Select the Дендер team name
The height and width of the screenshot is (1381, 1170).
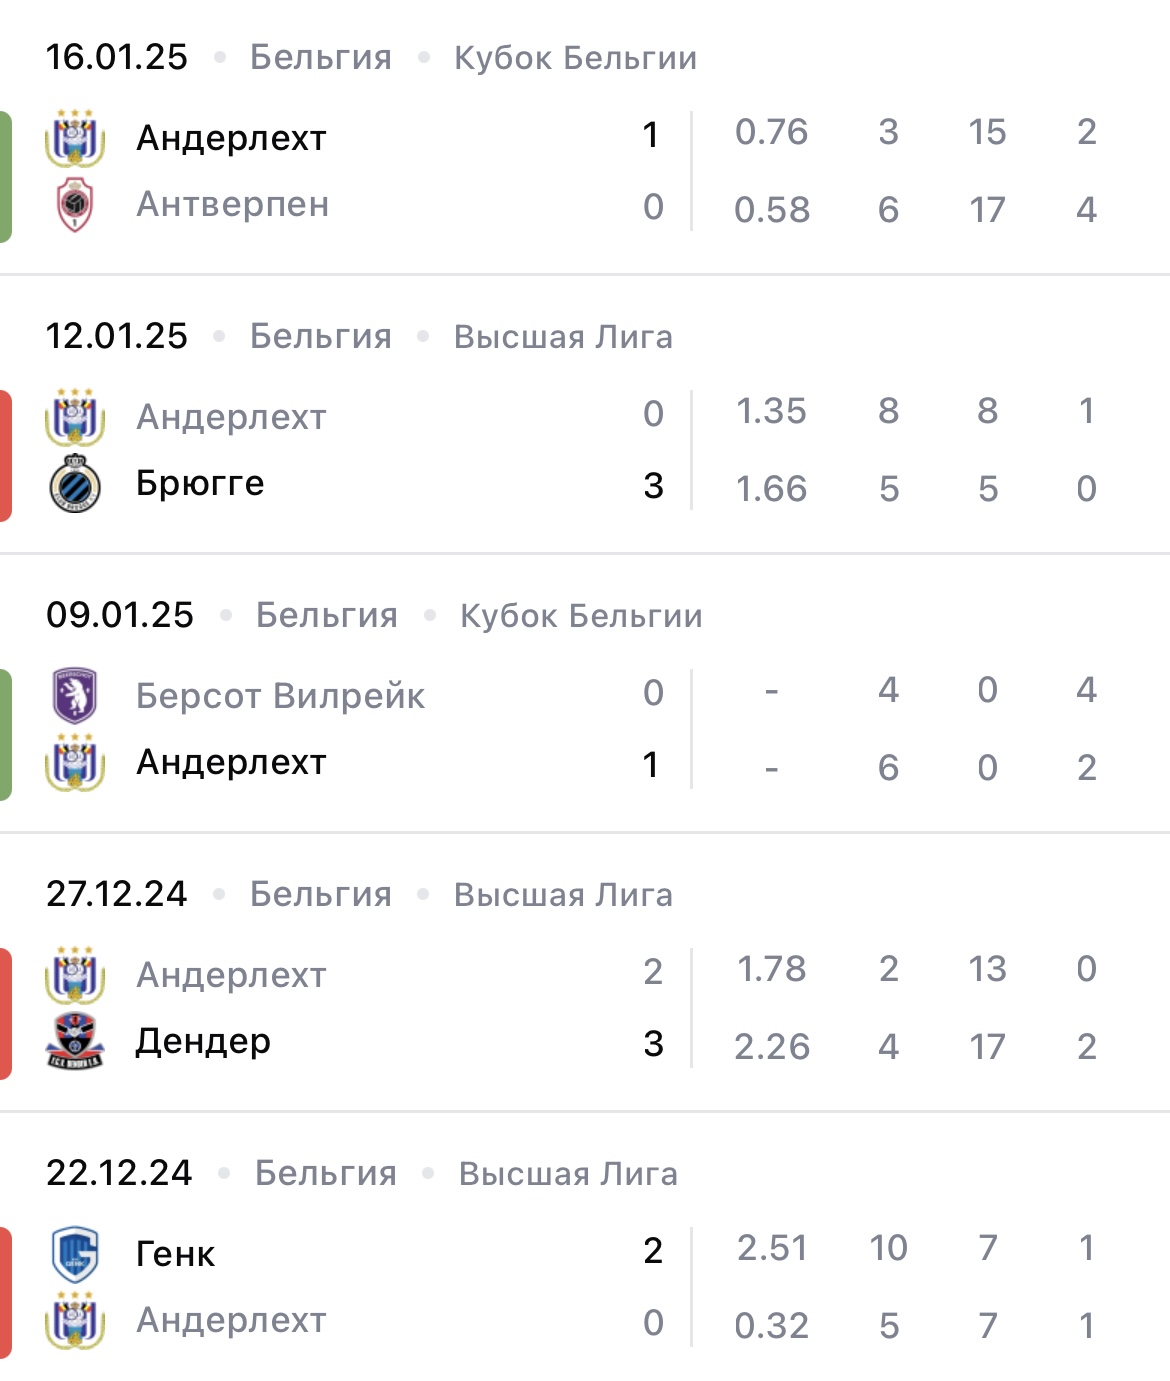[x=203, y=1041]
